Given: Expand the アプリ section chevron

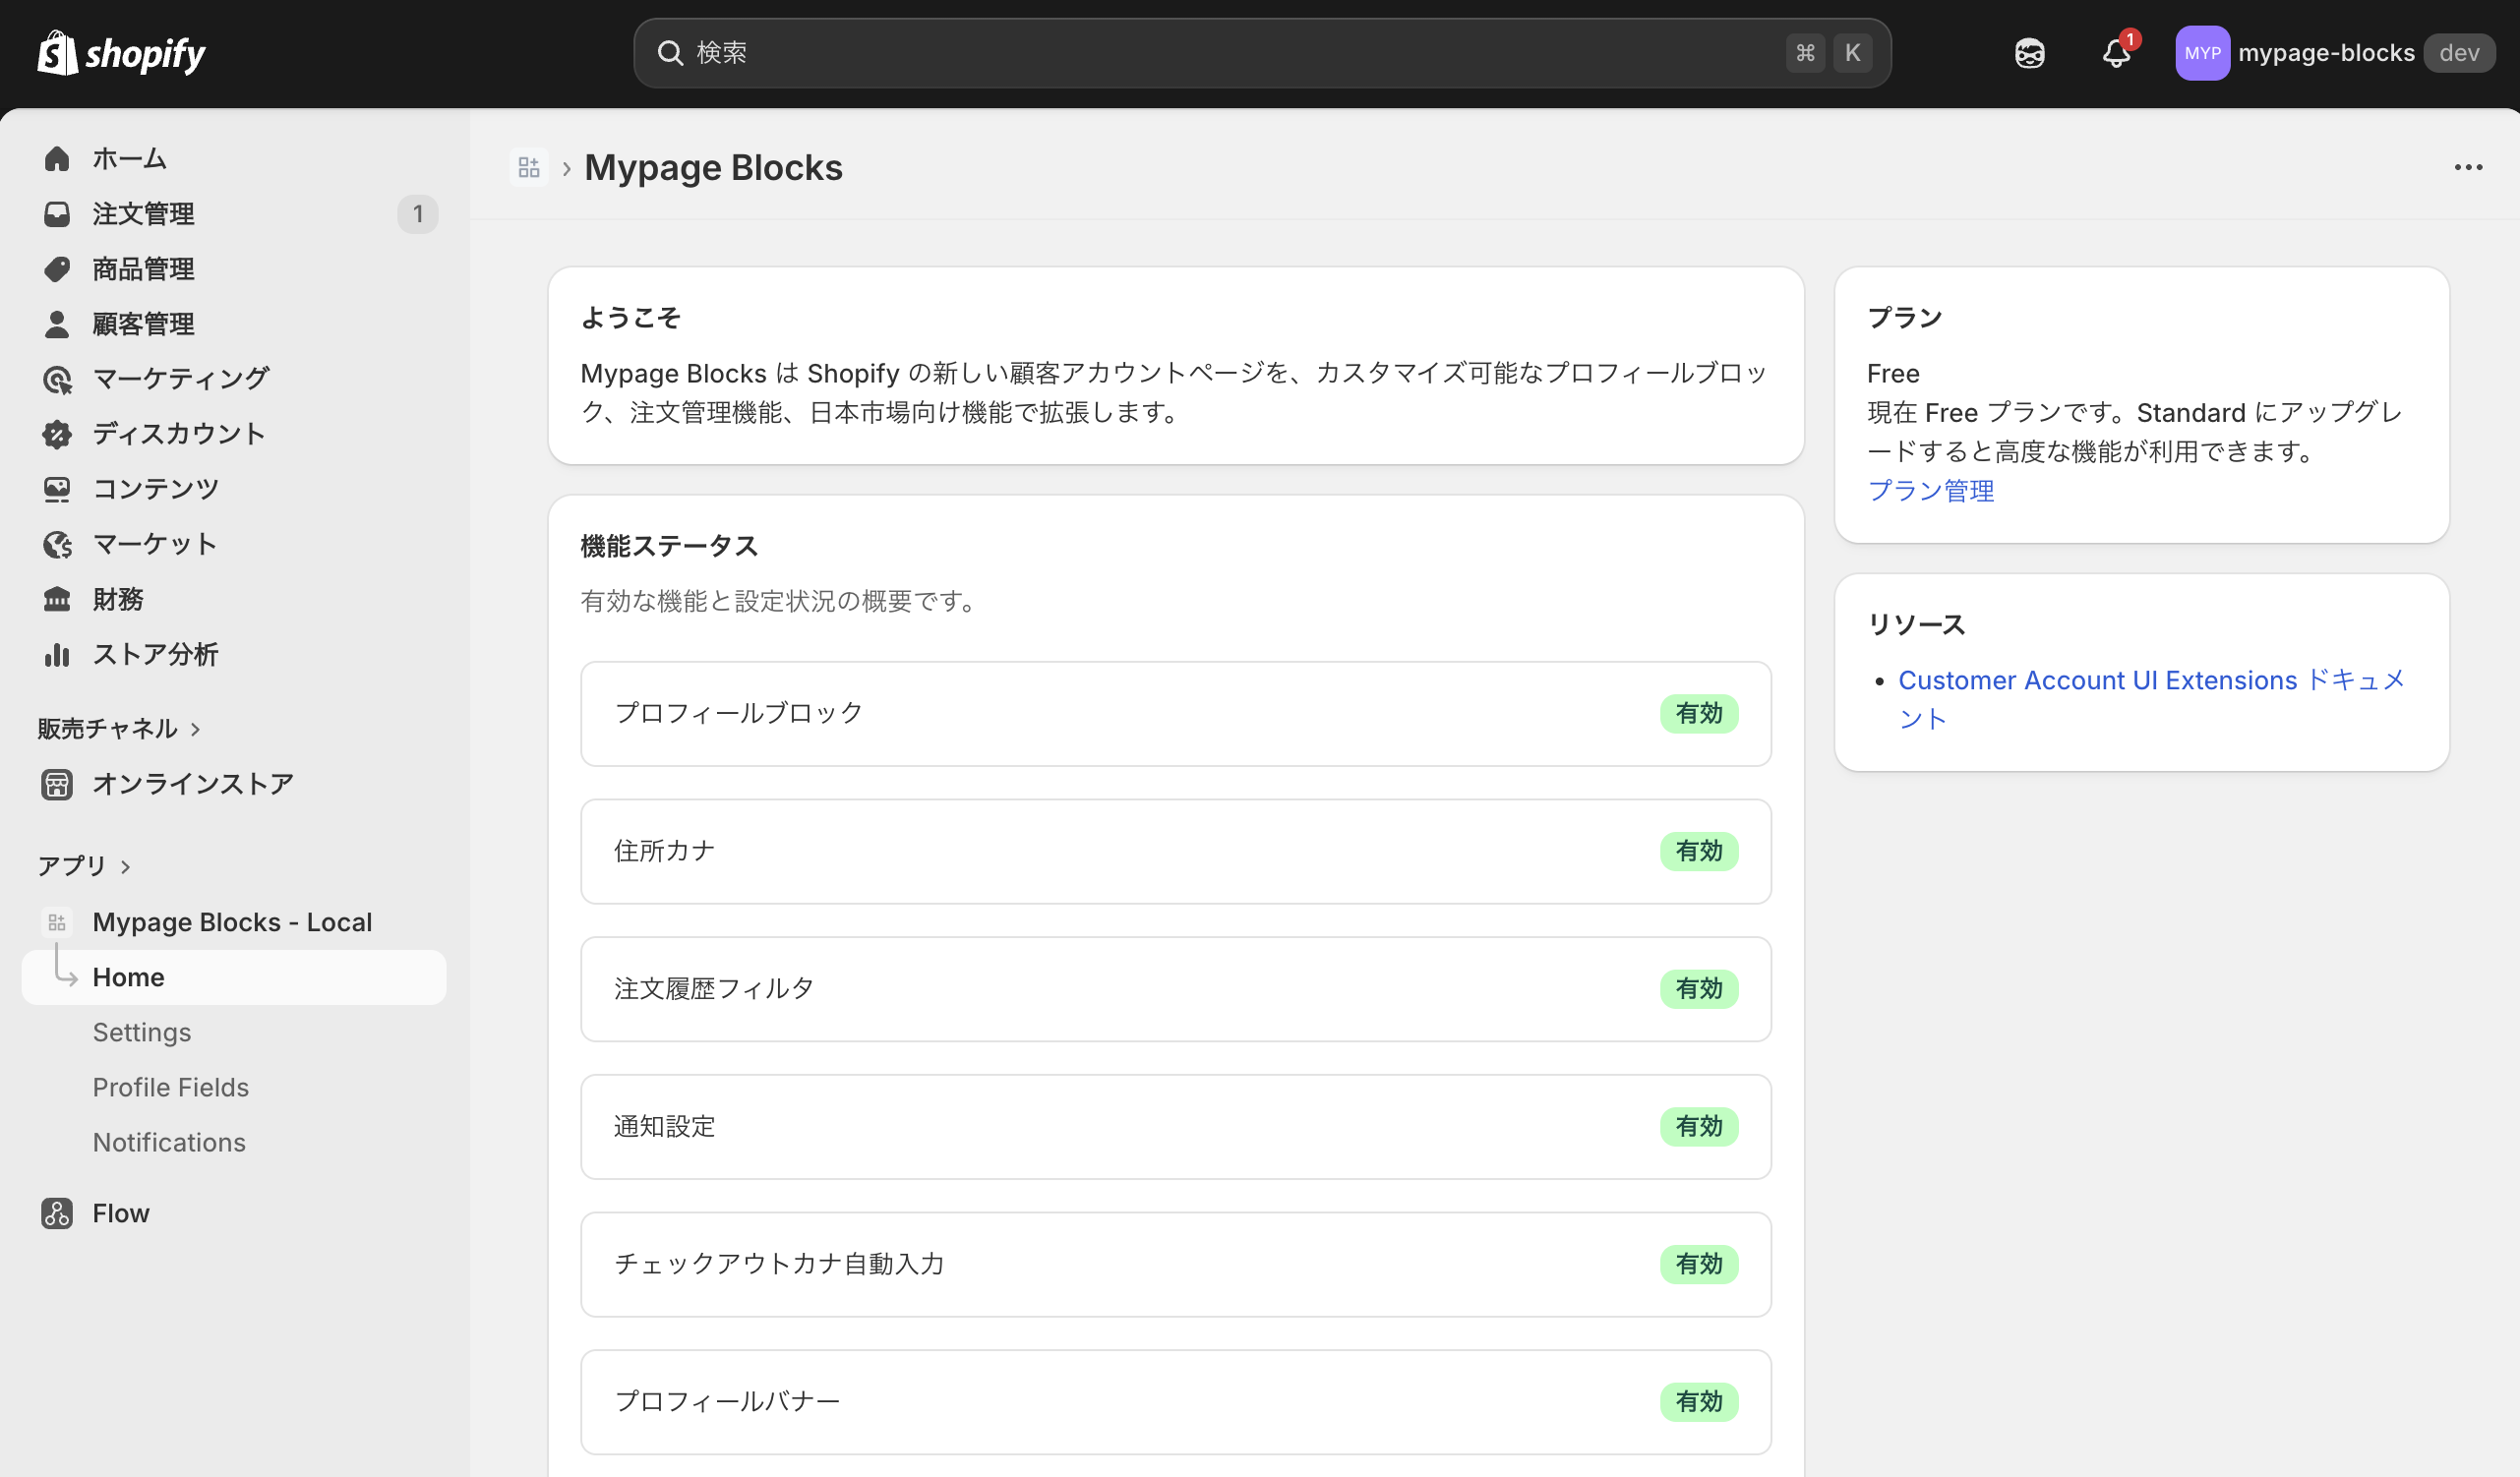Looking at the screenshot, I should coord(125,867).
